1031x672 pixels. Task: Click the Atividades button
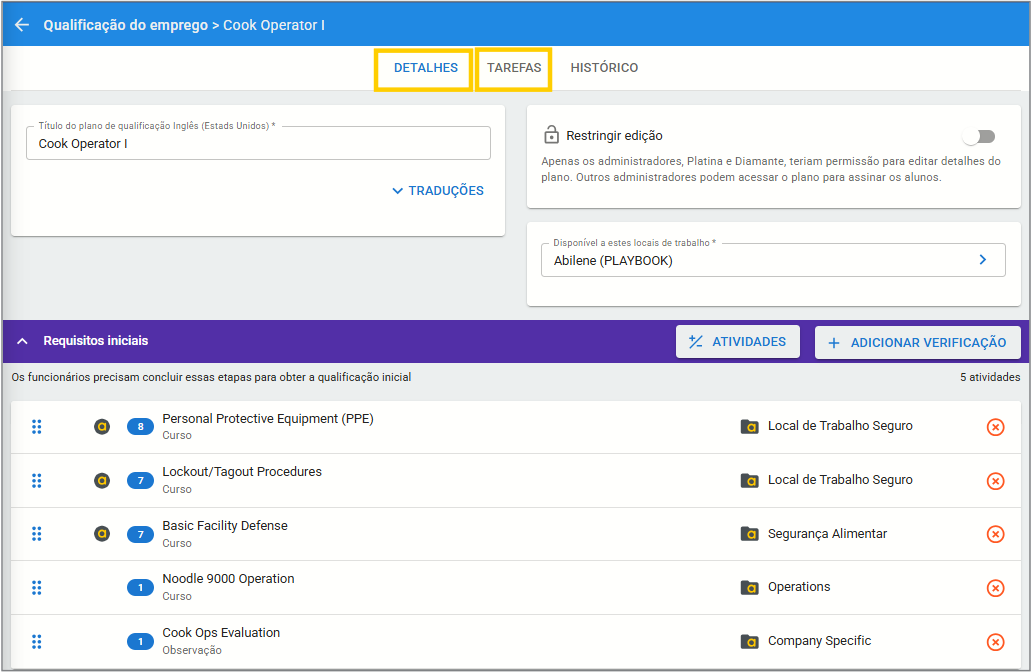click(737, 342)
